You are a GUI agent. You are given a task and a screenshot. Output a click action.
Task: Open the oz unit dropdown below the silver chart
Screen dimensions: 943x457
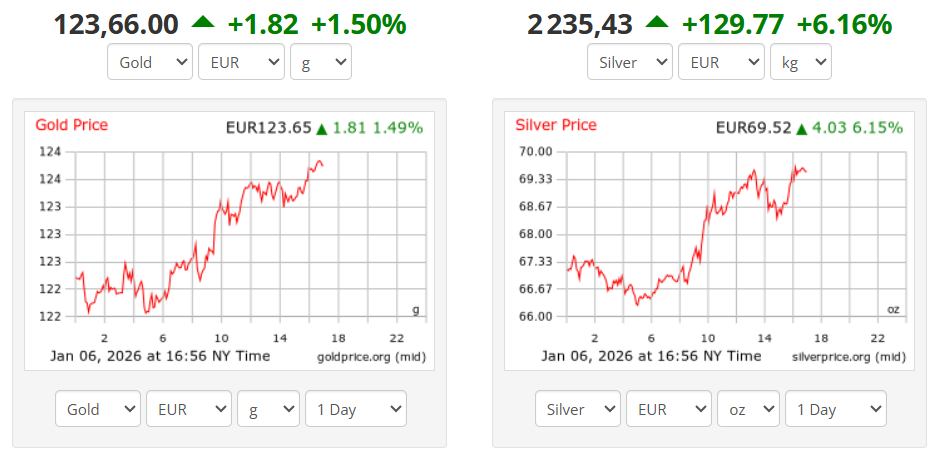click(x=748, y=409)
